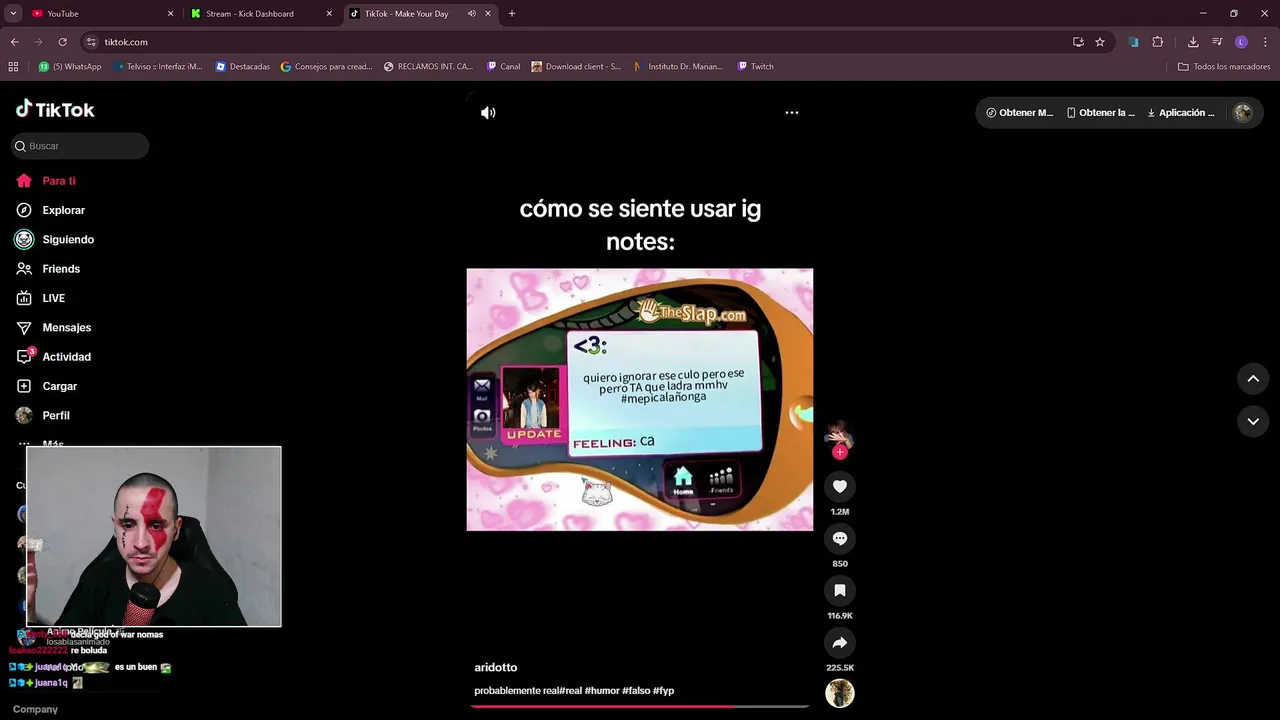
Task: Open the LIVE section
Action: (40, 298)
